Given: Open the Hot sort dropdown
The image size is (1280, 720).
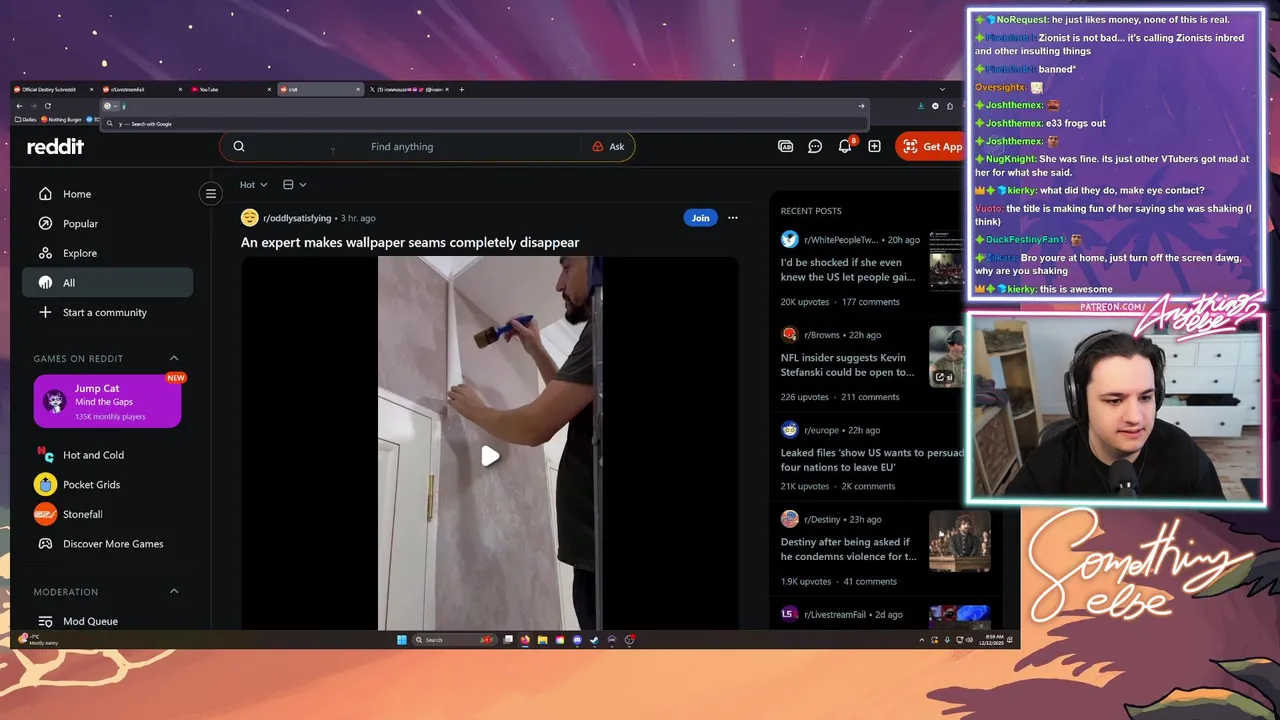Looking at the screenshot, I should (x=253, y=184).
